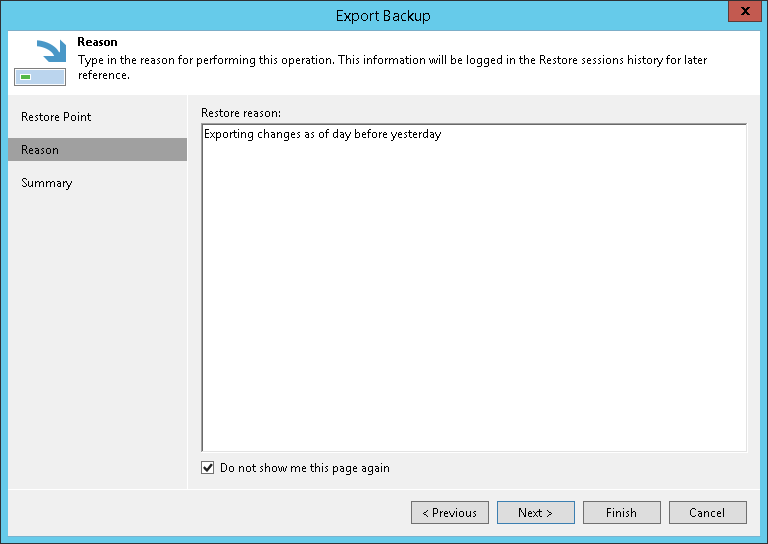Open the Summary step in sidebar

coord(47,183)
